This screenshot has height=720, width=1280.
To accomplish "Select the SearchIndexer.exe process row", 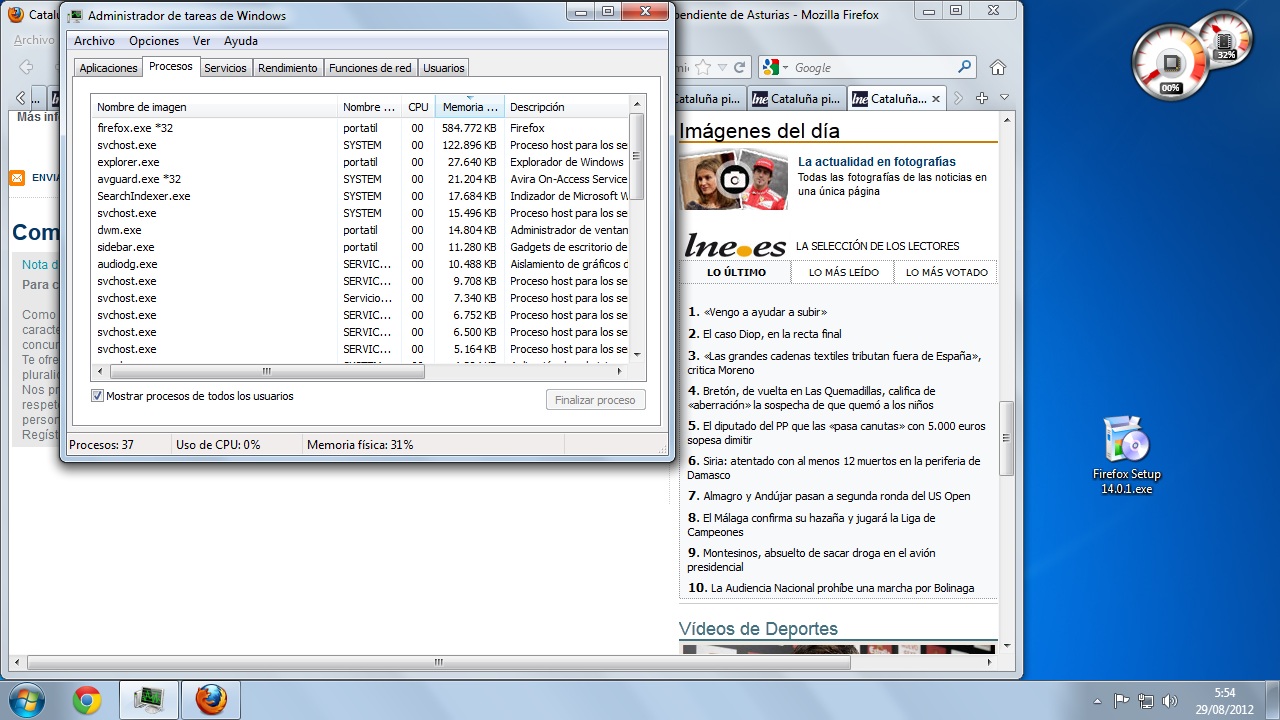I will click(361, 196).
